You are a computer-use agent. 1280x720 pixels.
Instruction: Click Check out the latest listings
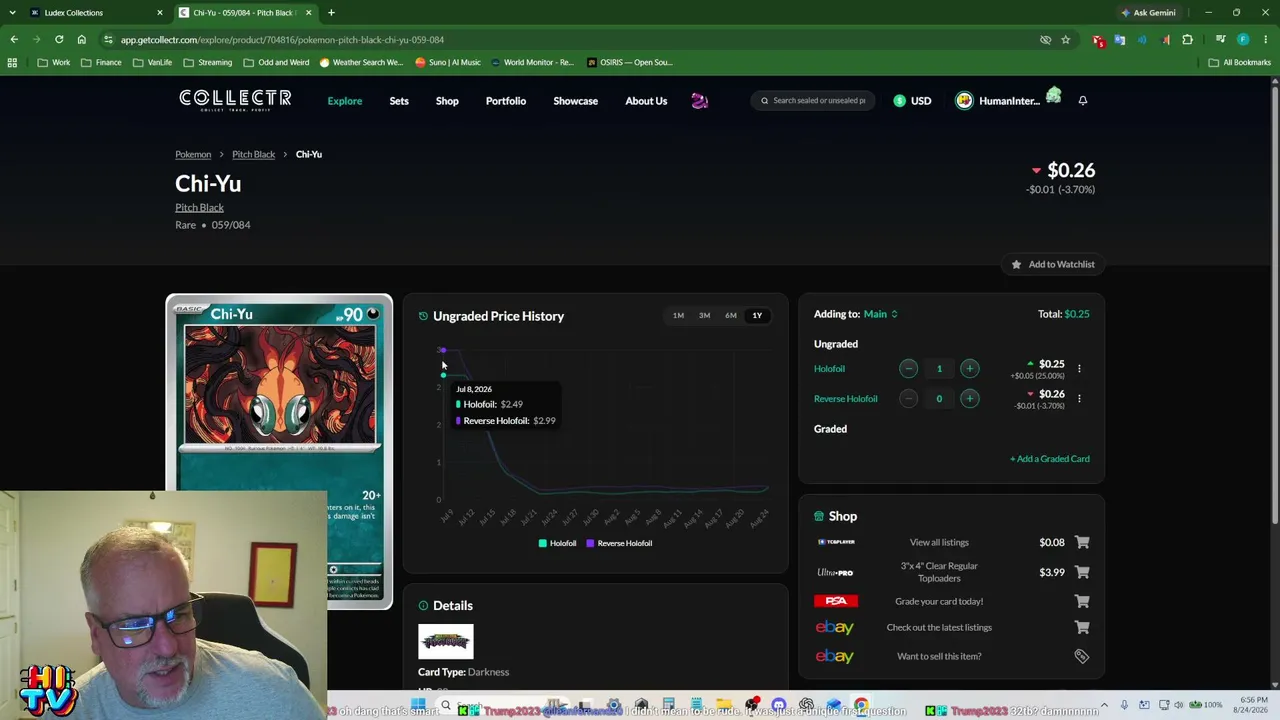(x=939, y=627)
